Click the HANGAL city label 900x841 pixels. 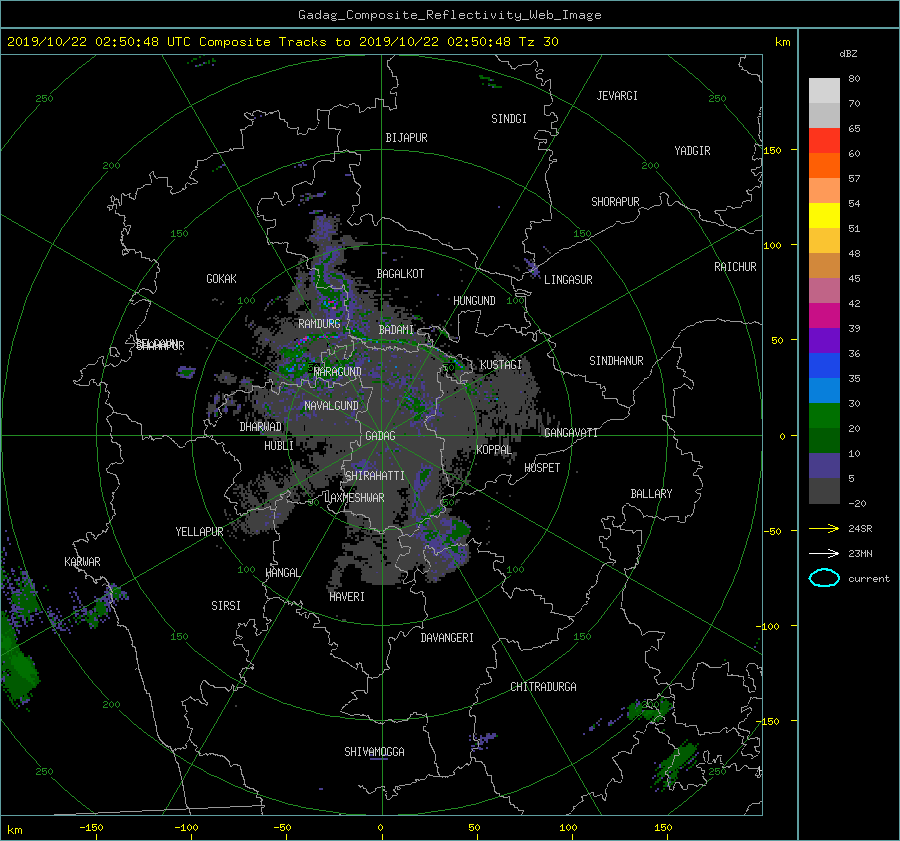pos(282,573)
